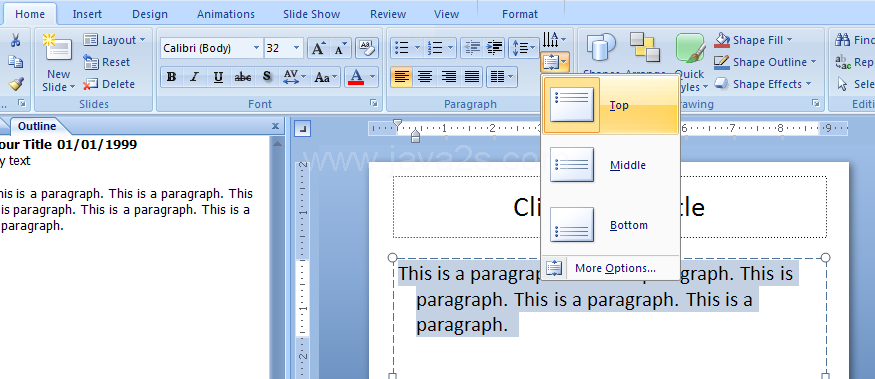Switch to the Design tab
Screen dimensions: 875x379
[150, 14]
